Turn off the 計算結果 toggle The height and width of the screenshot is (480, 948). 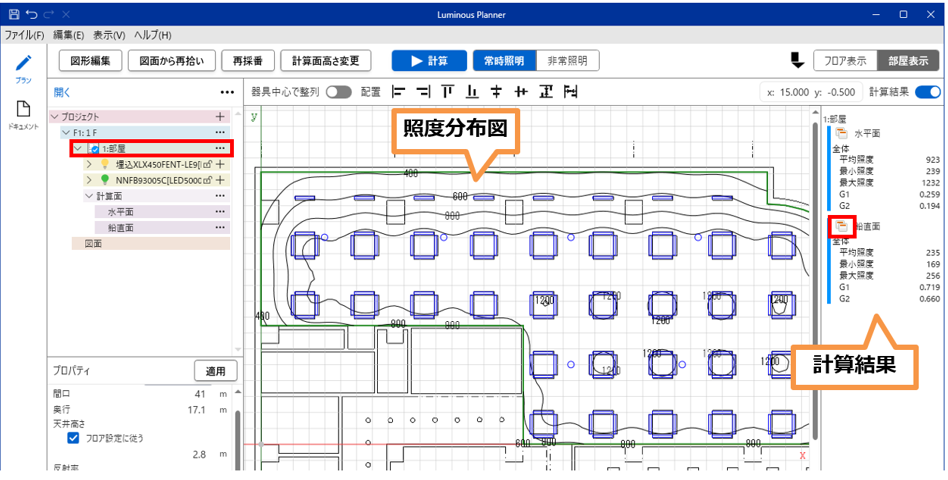[x=927, y=92]
